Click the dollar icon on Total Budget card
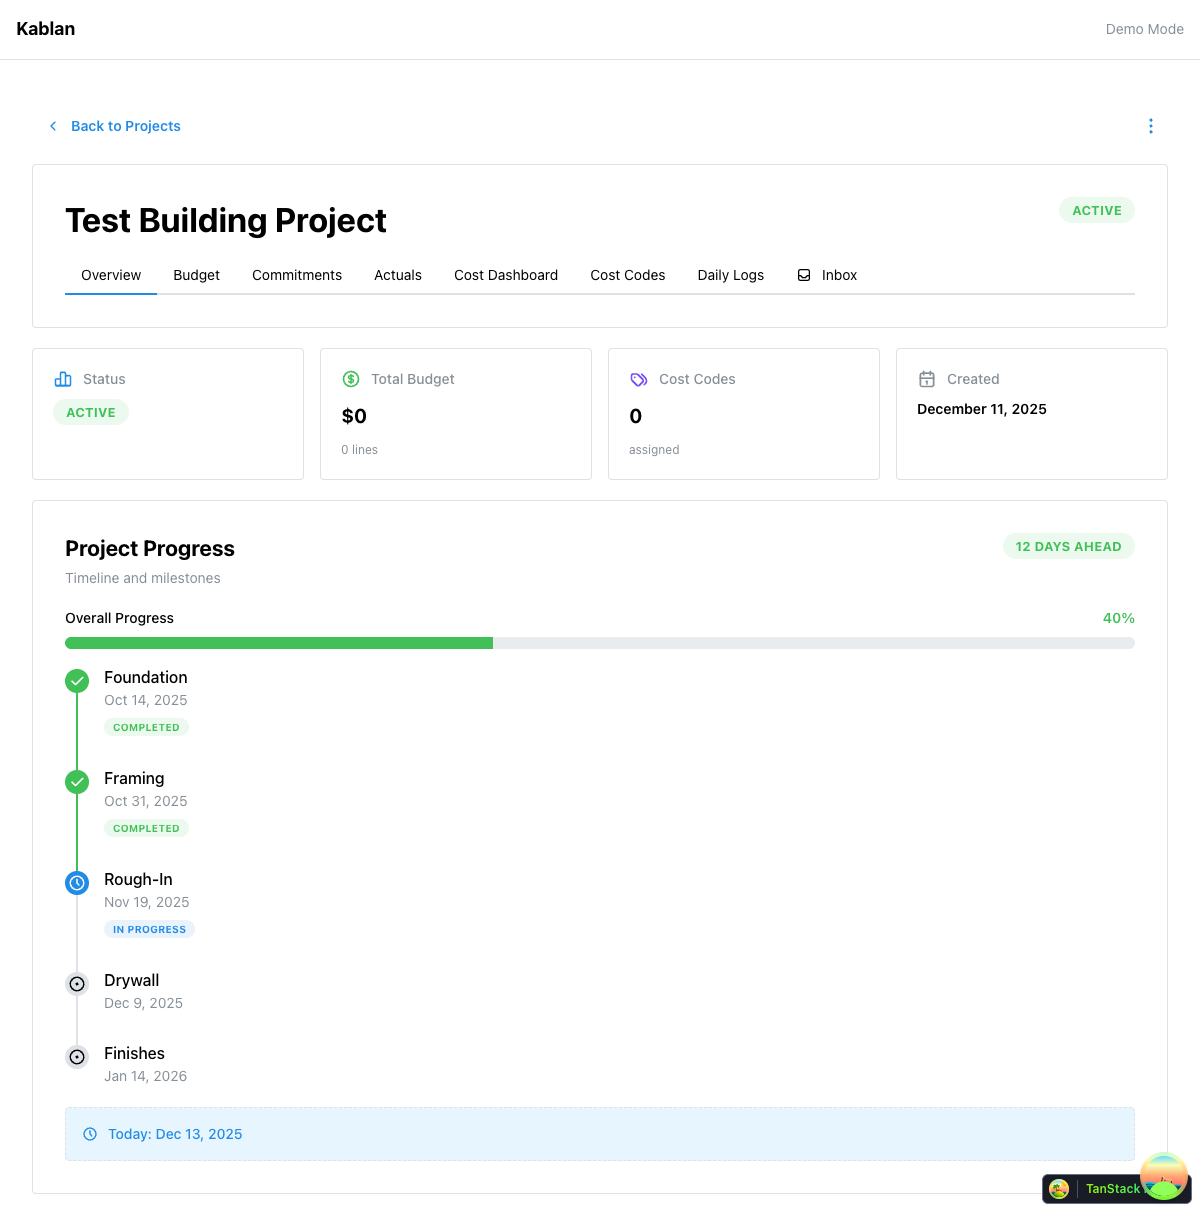 tap(350, 379)
